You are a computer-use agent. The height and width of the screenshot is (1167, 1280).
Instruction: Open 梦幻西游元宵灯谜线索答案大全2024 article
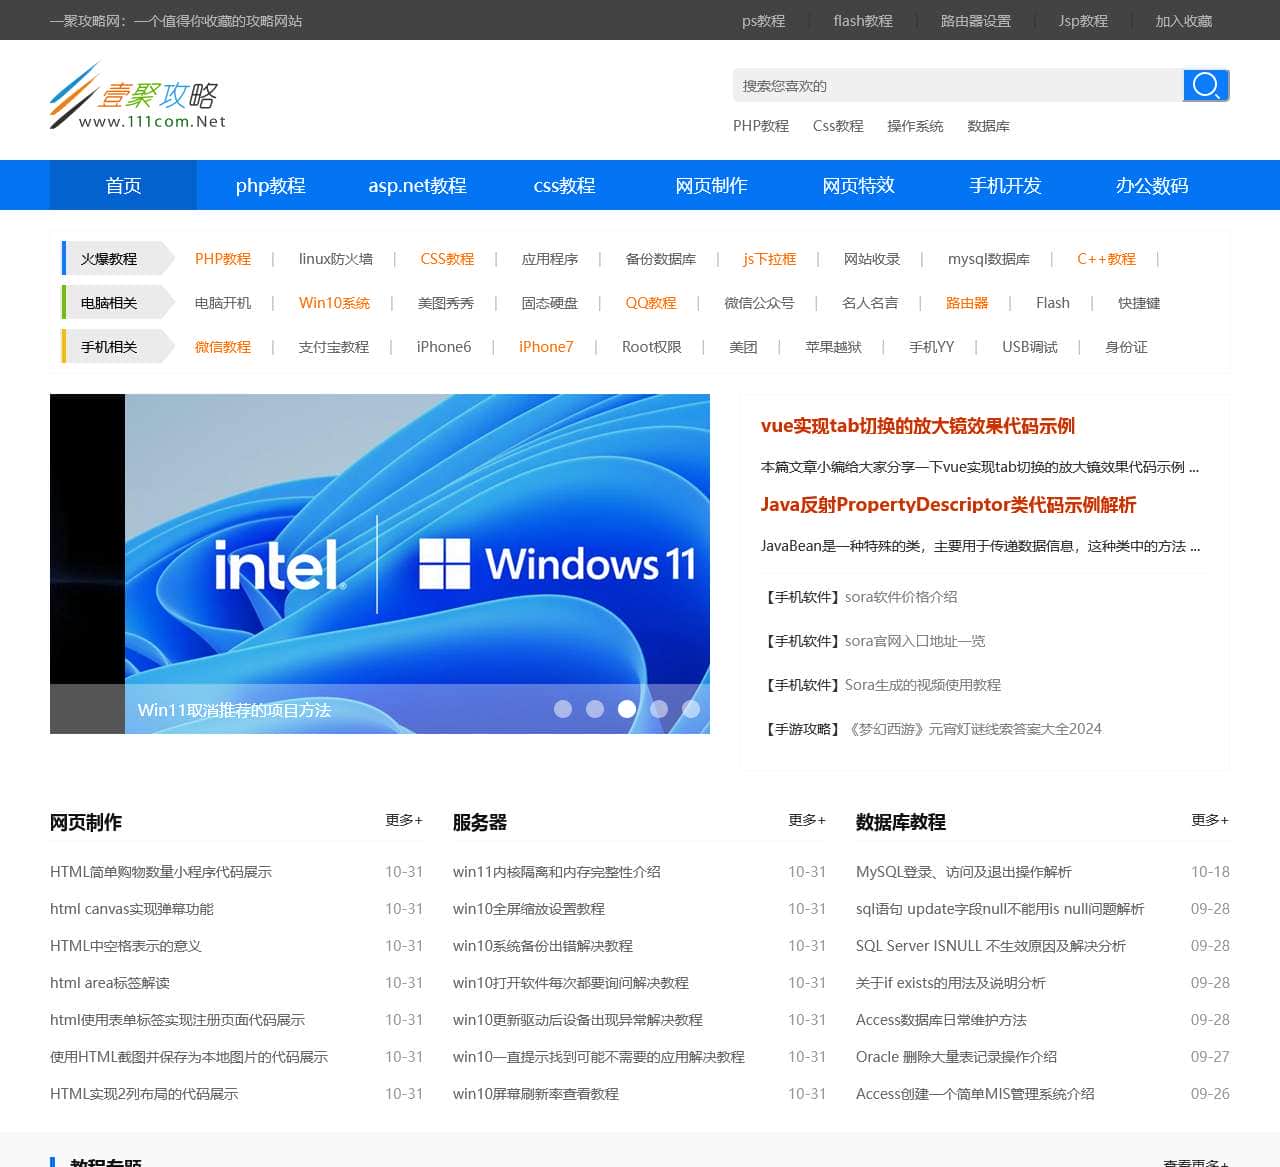(x=975, y=729)
